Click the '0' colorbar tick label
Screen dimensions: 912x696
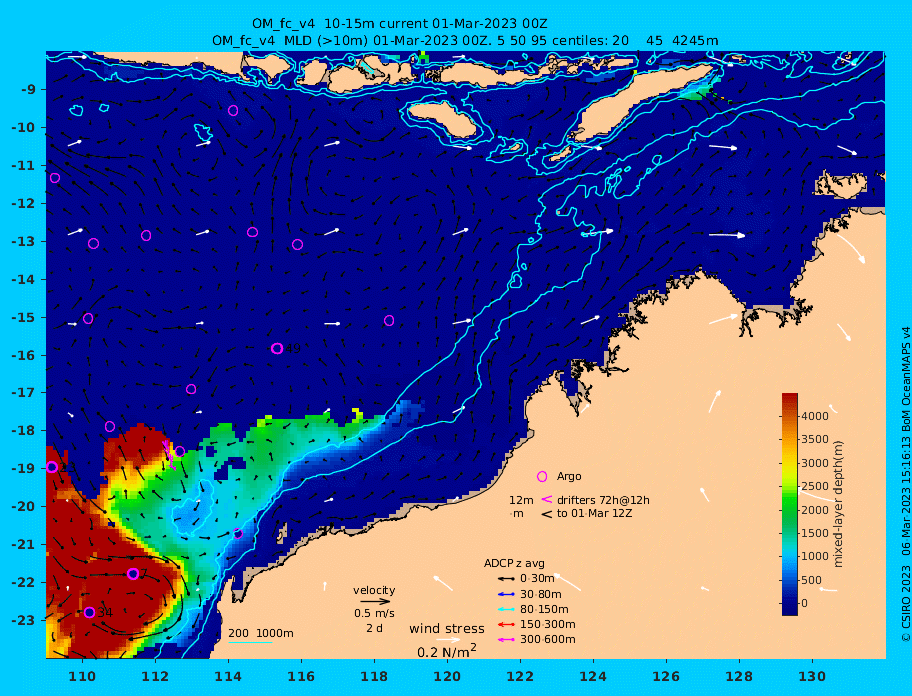[805, 604]
